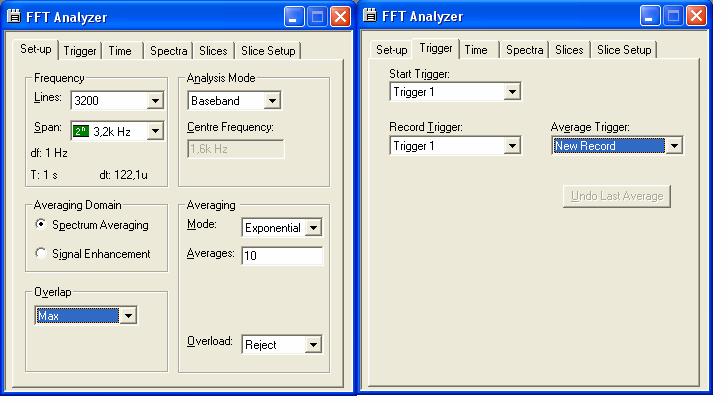Select Signal Enhancement radio button
This screenshot has width=728, height=403.
(41, 254)
